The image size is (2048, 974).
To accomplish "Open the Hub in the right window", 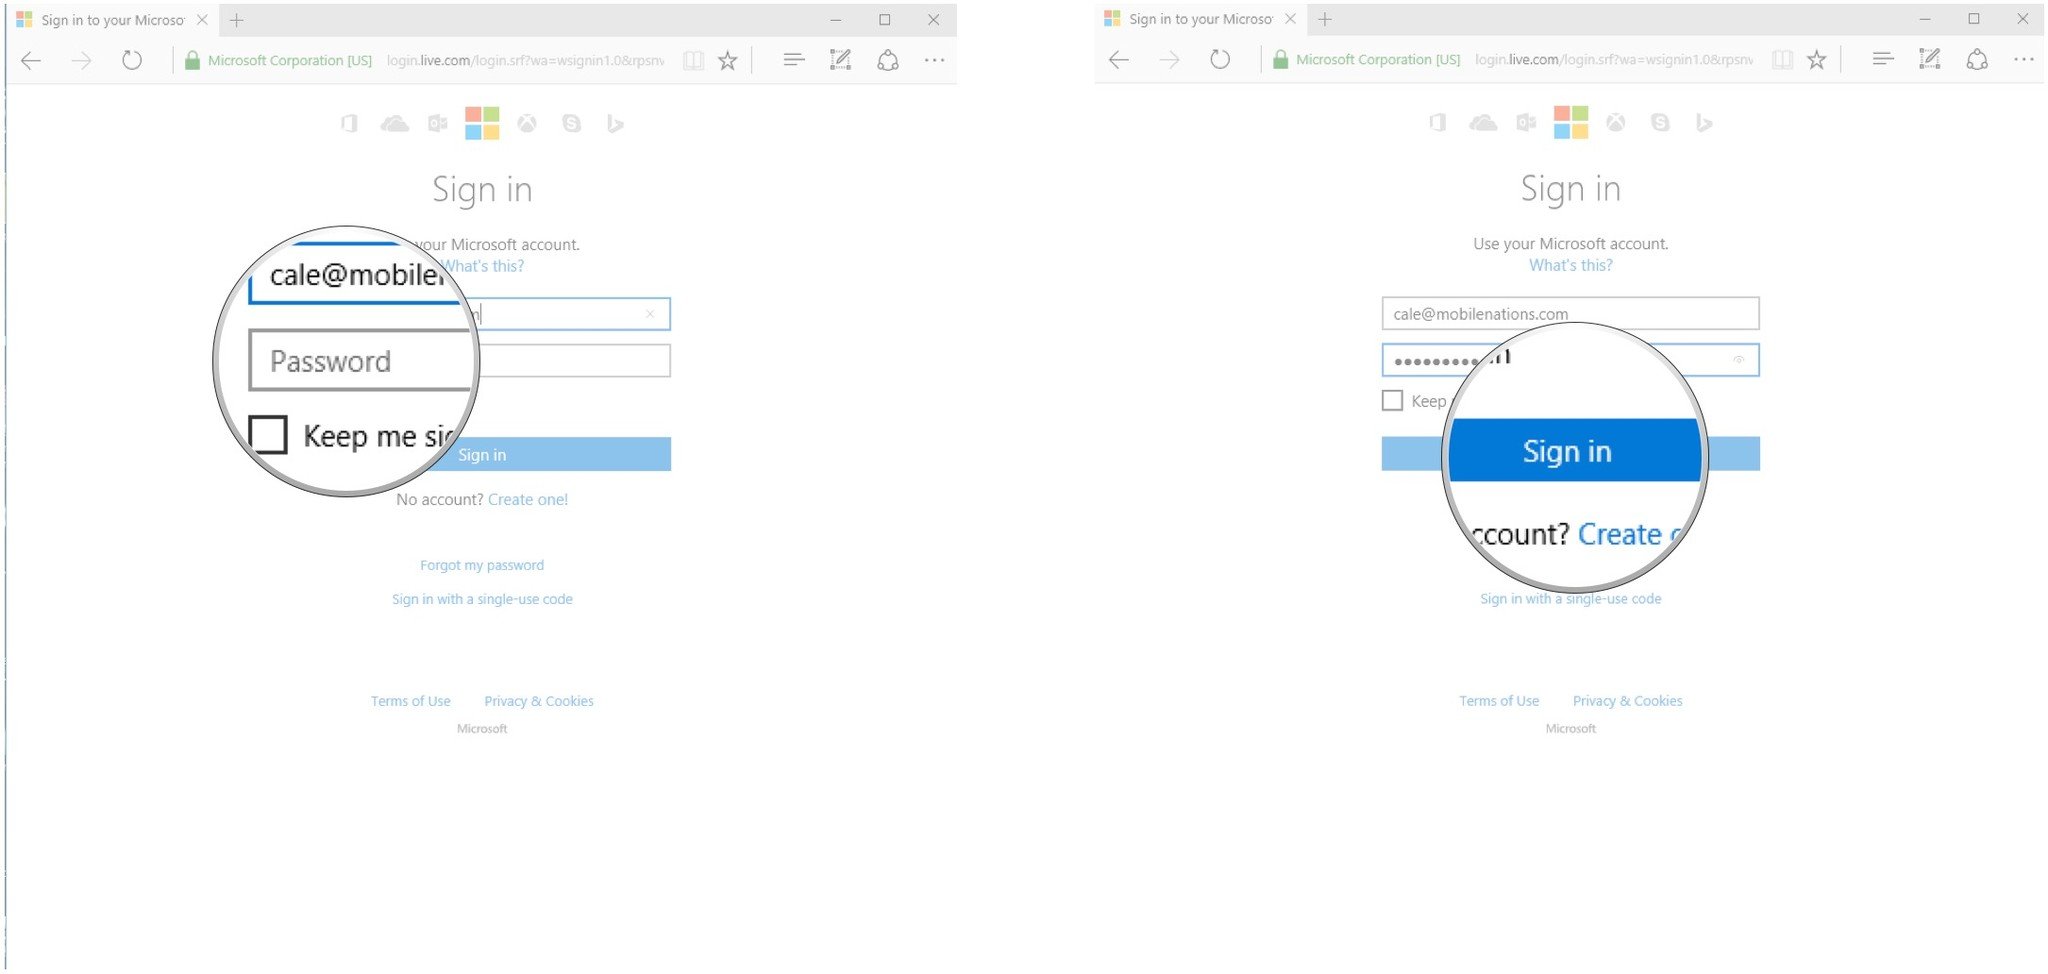I will pyautogui.click(x=1883, y=59).
